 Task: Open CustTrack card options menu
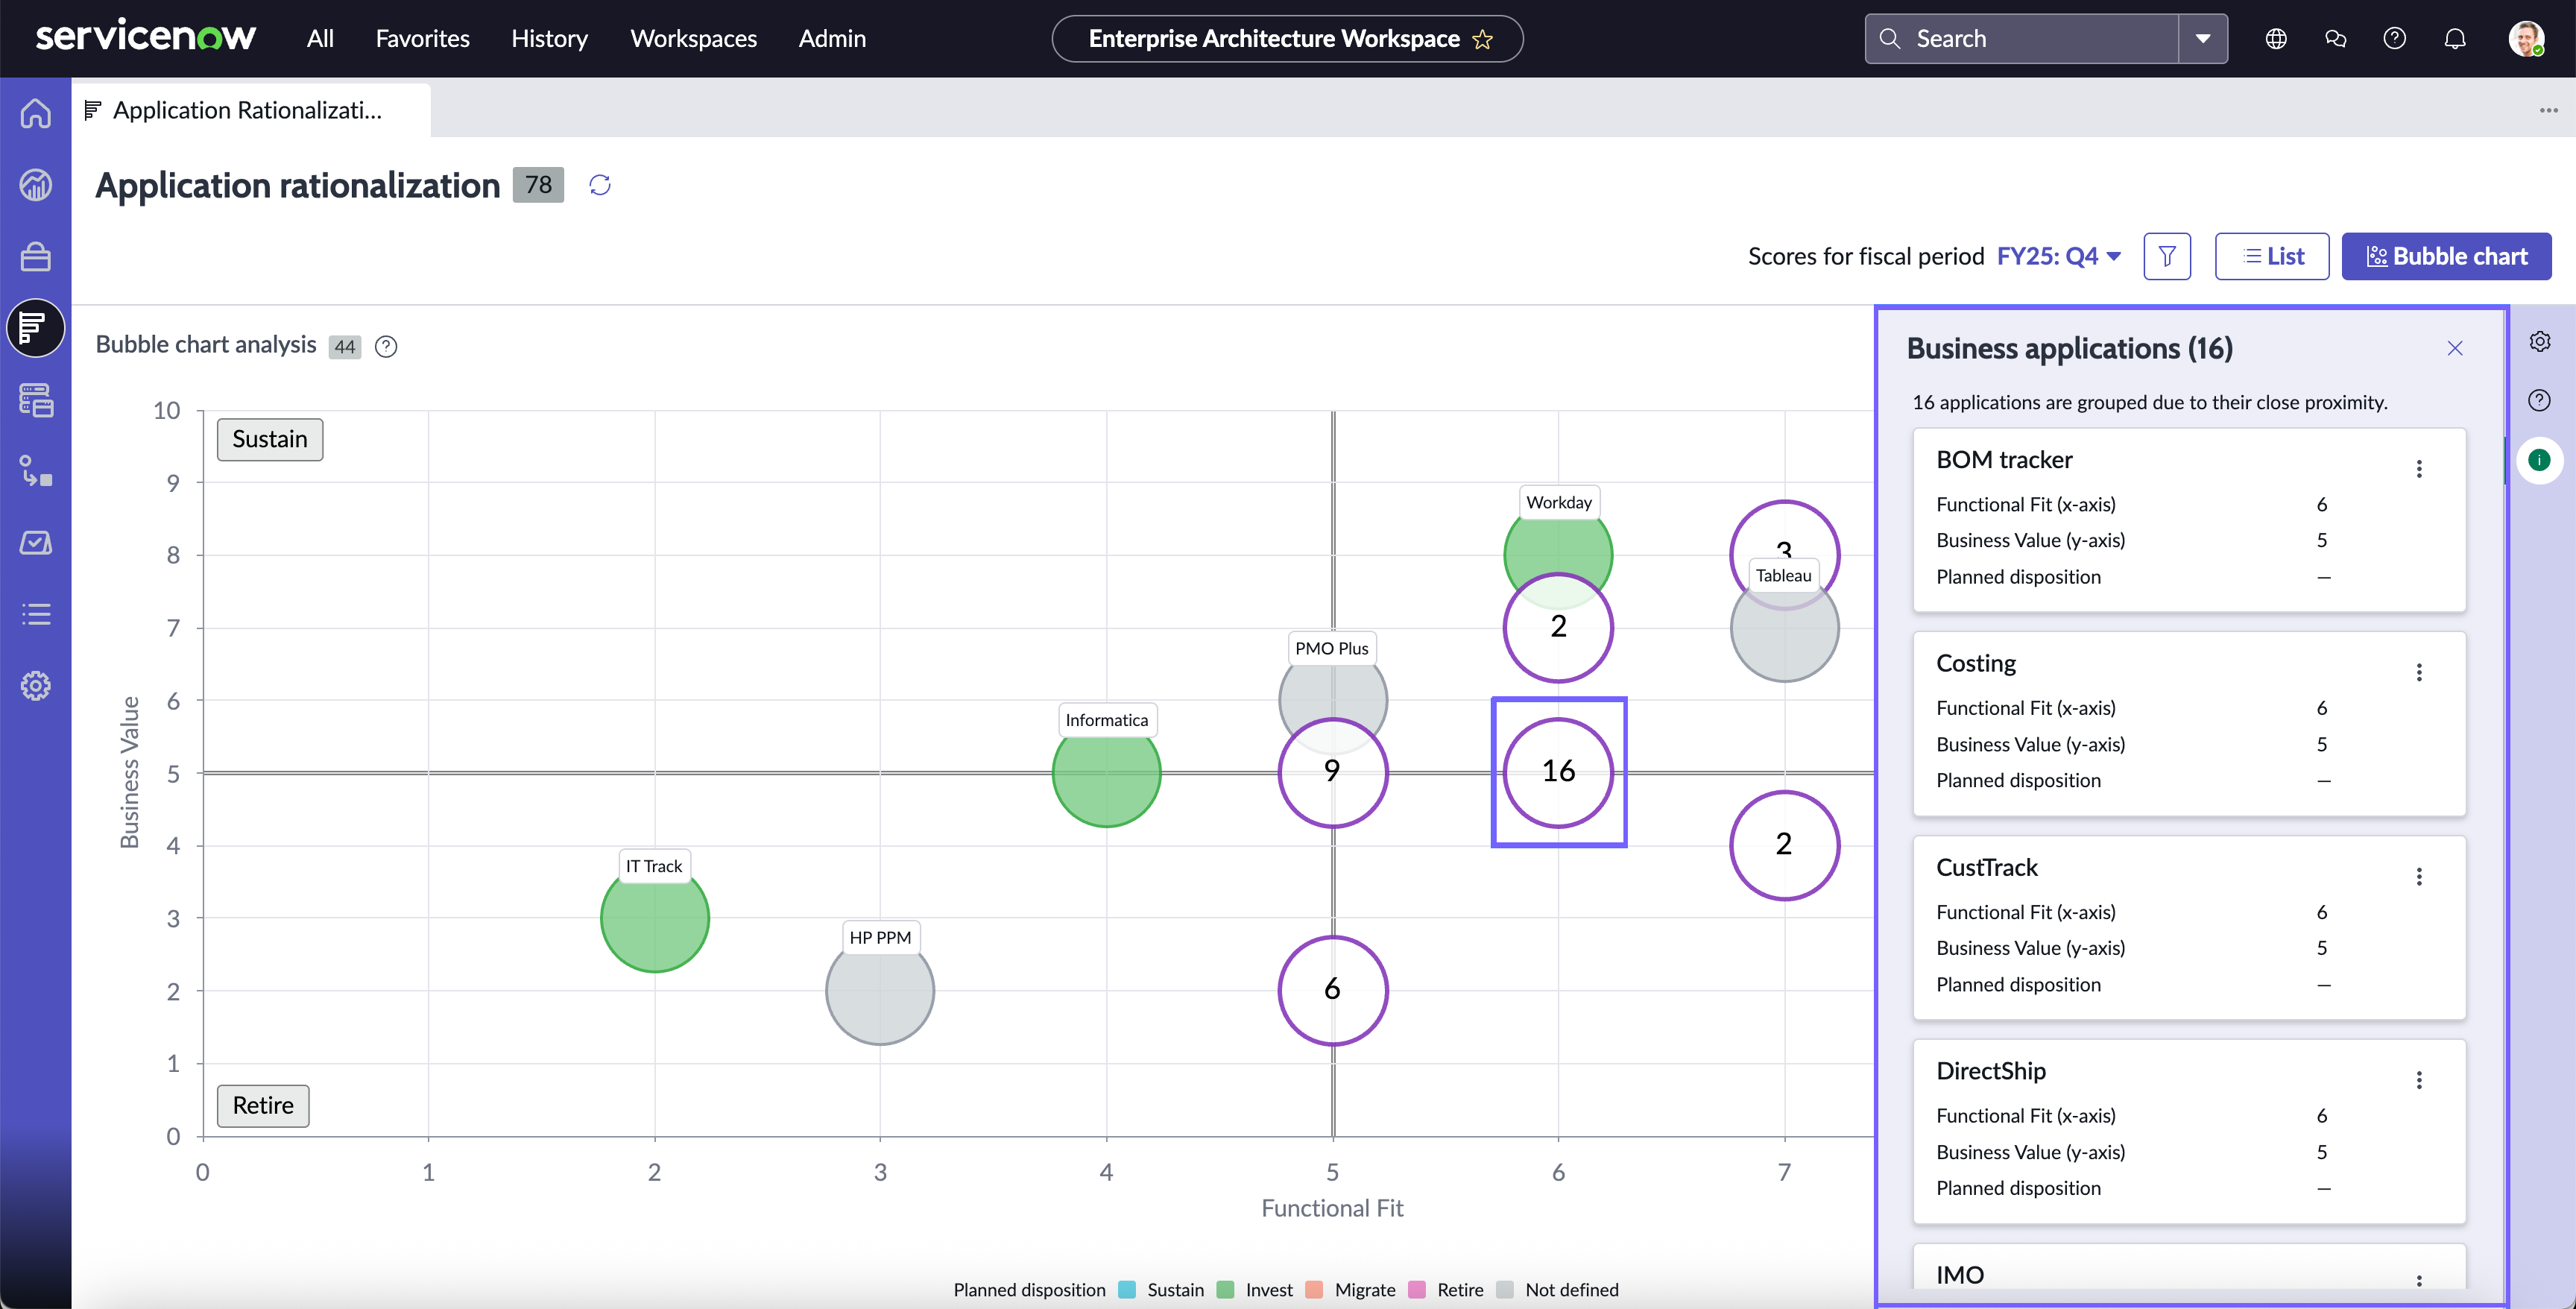2419,877
